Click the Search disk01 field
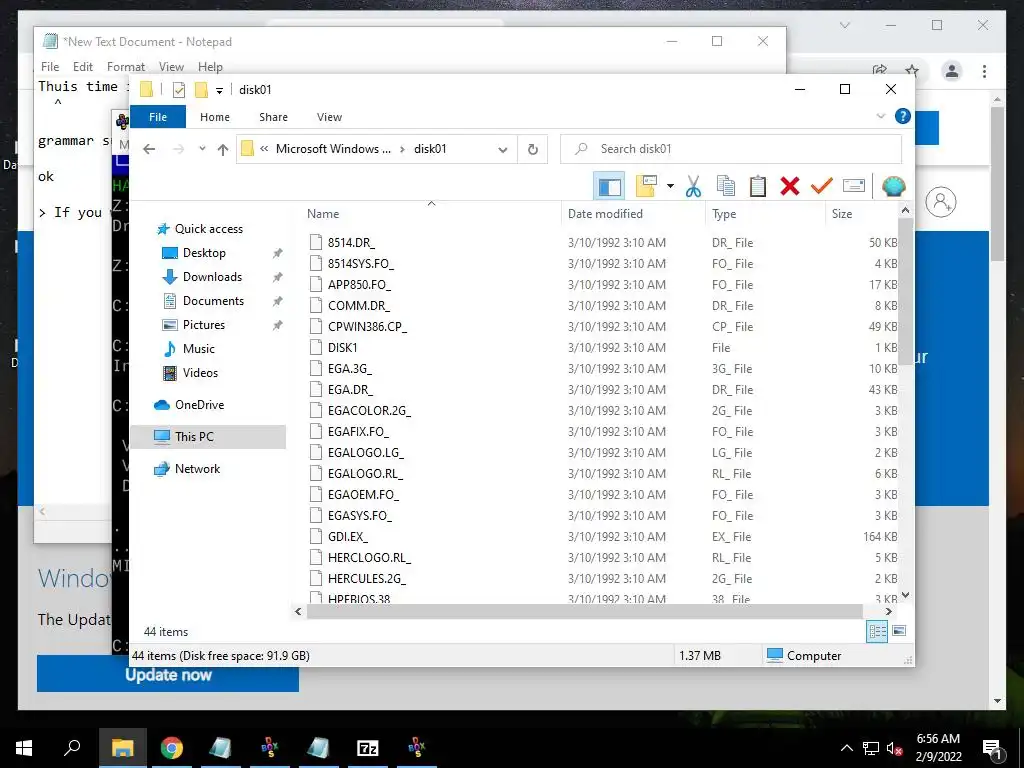The image size is (1024, 768). [x=731, y=149]
